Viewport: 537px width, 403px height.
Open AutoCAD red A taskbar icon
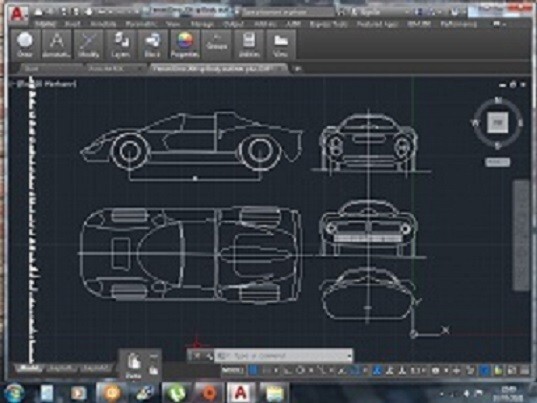click(x=241, y=392)
